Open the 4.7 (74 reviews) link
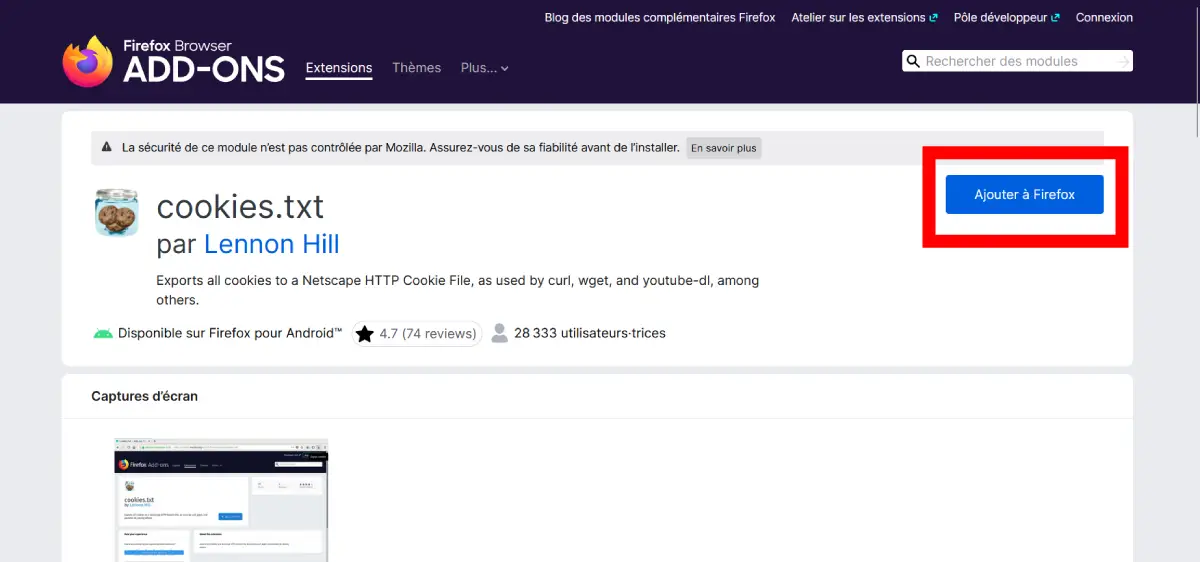 pos(427,334)
